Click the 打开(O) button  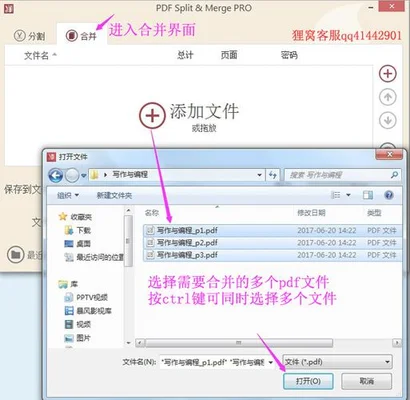pos(308,381)
